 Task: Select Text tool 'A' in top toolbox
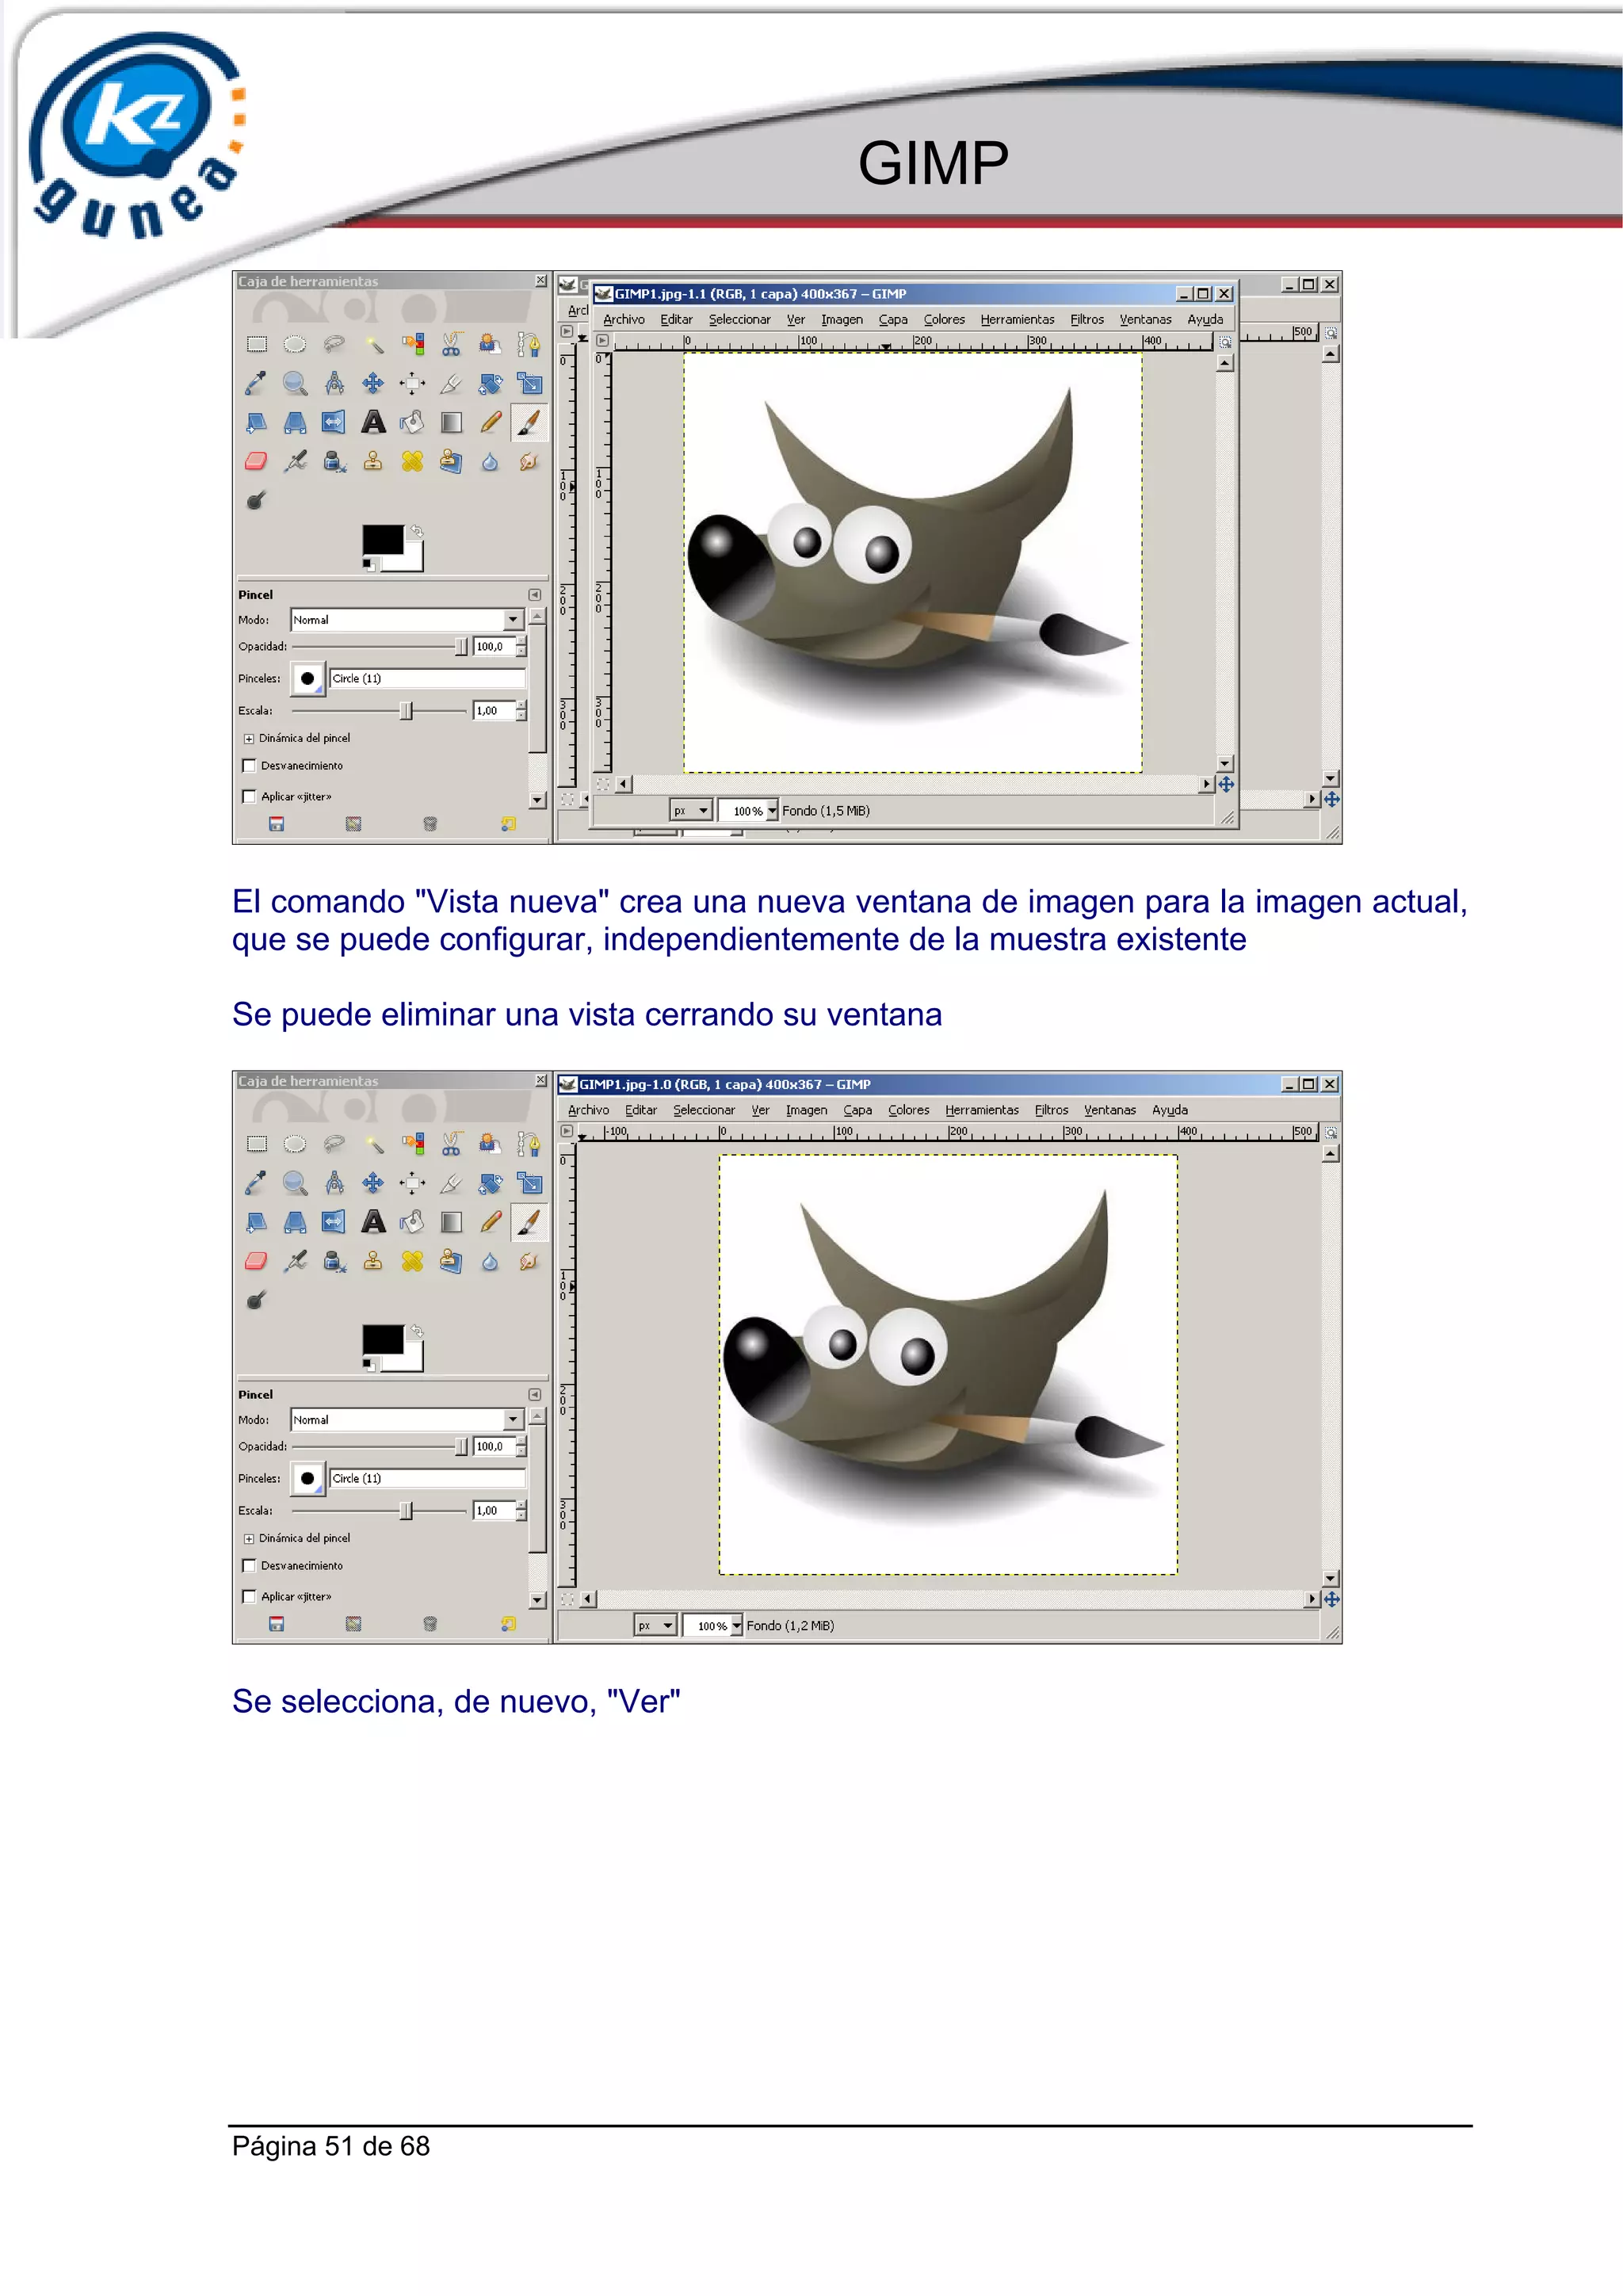pos(373,422)
